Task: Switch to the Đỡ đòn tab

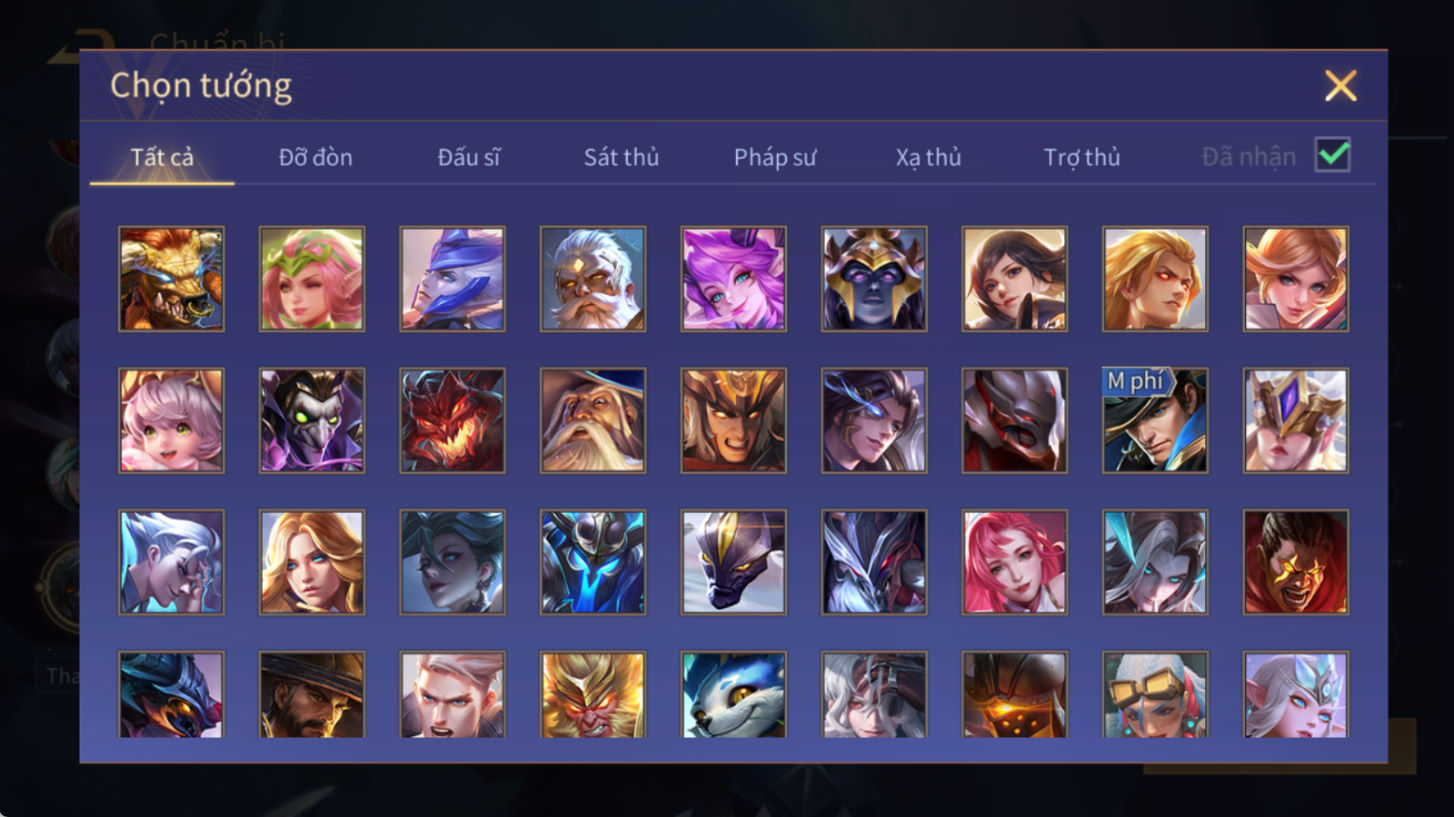Action: [x=315, y=157]
